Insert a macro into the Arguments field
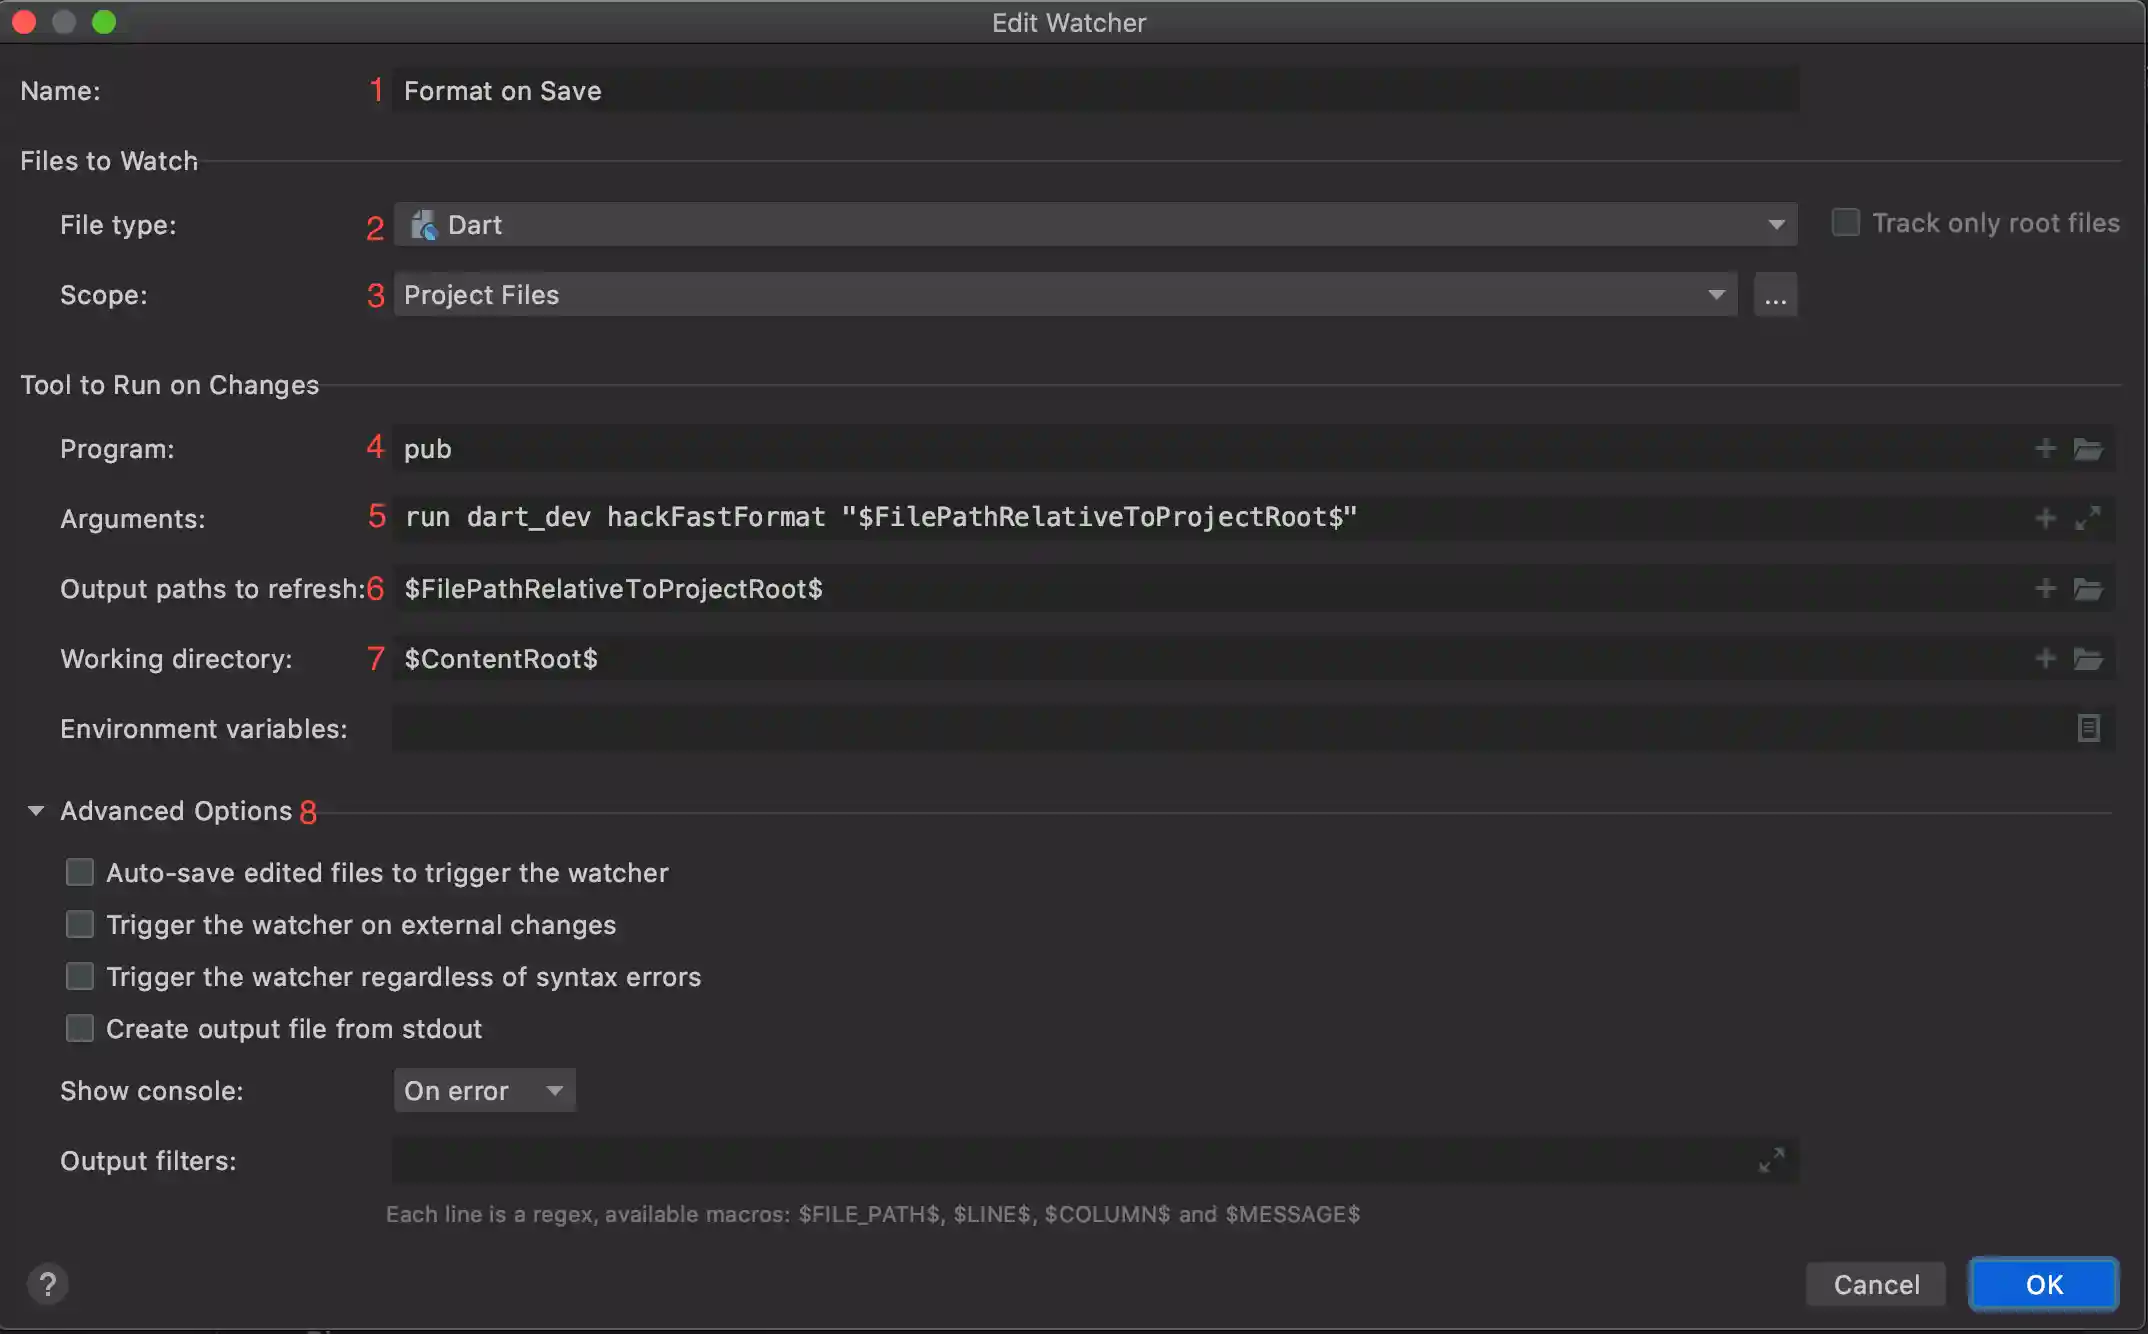2148x1334 pixels. [x=2045, y=518]
